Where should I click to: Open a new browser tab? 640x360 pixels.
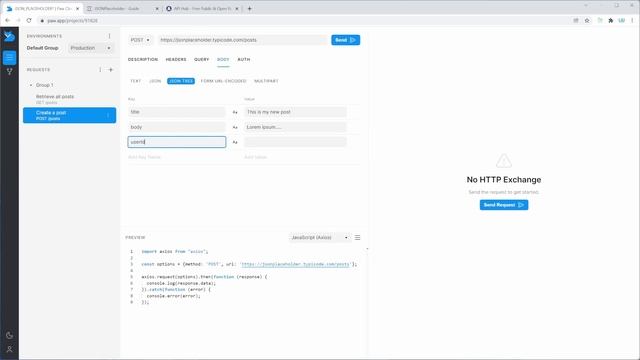coord(249,8)
